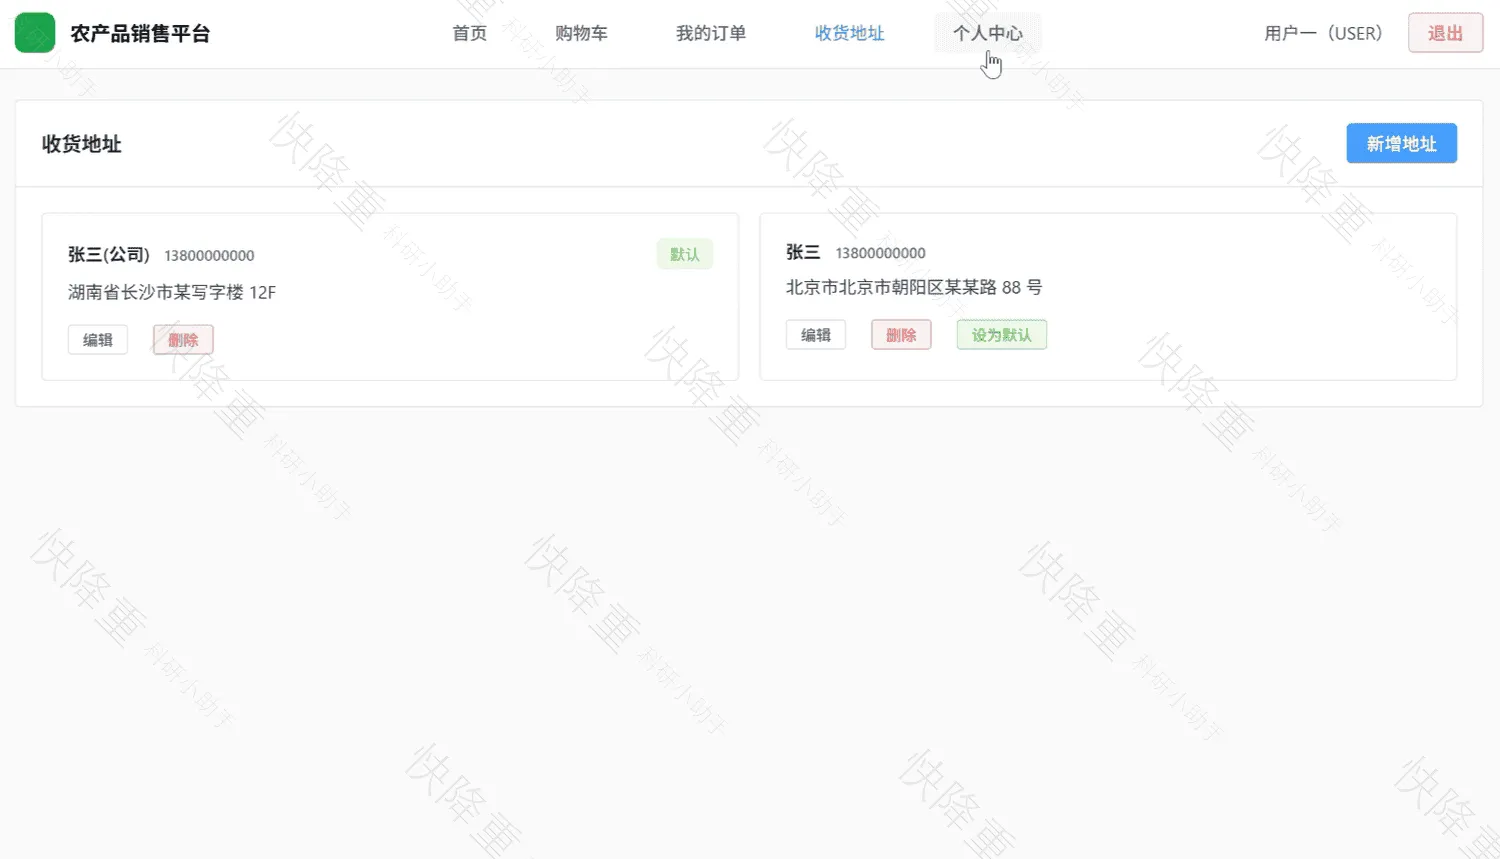Image resolution: width=1500 pixels, height=859 pixels.
Task: Click the 退出 logout button
Action: (1445, 33)
